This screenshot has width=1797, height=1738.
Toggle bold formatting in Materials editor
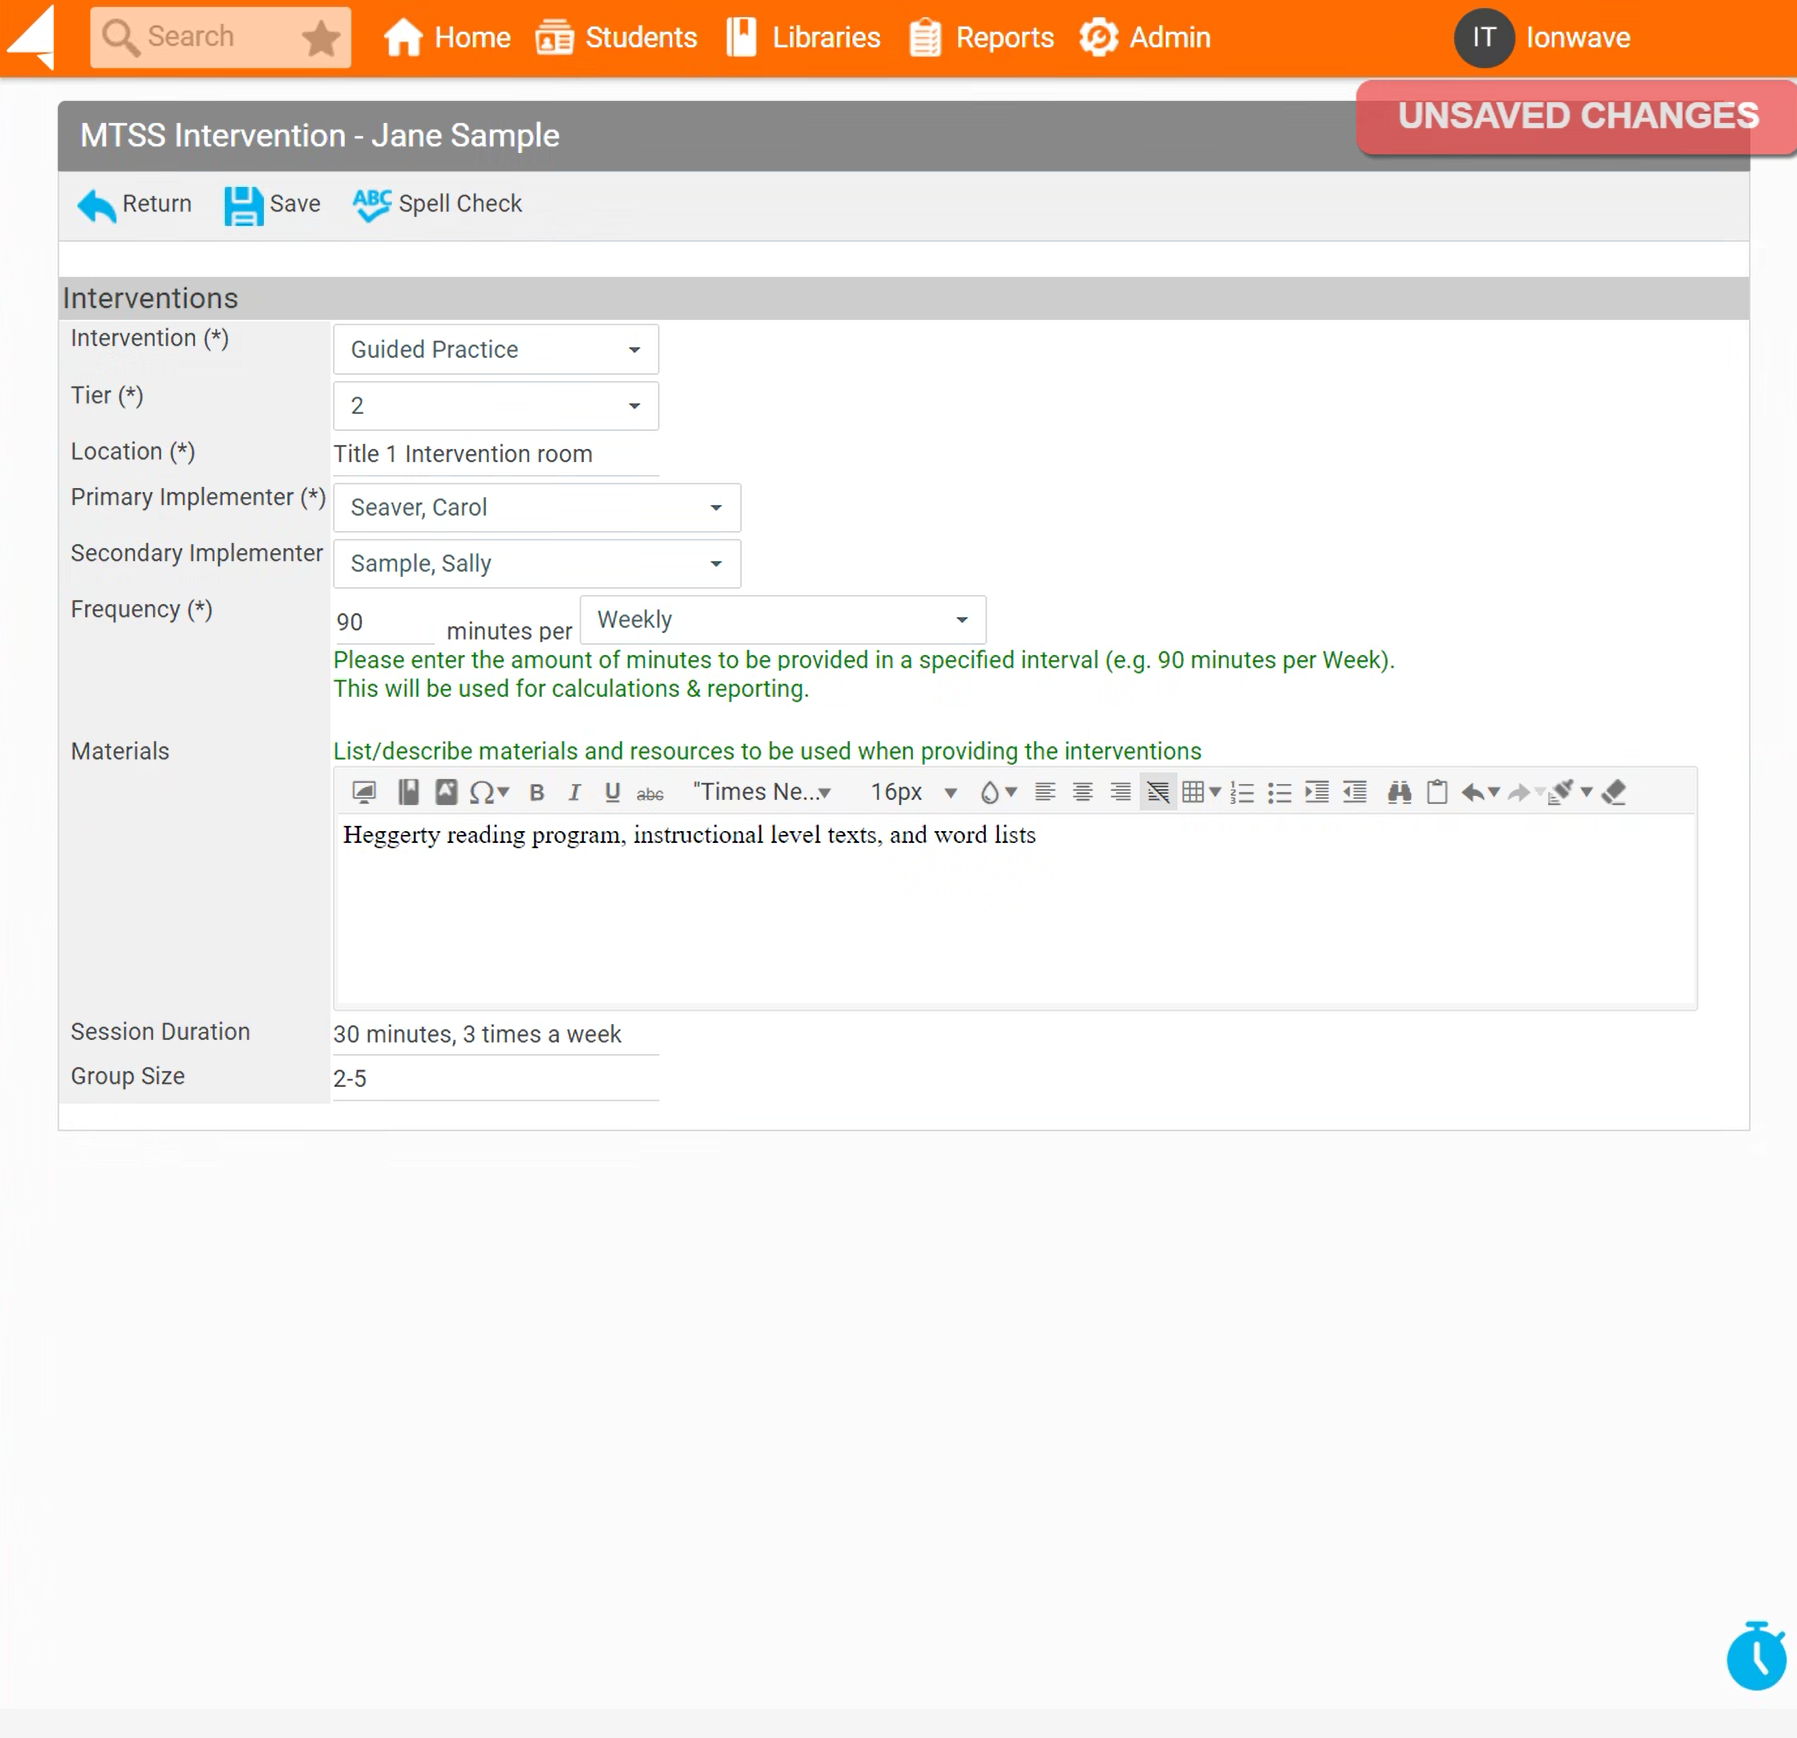click(x=537, y=793)
